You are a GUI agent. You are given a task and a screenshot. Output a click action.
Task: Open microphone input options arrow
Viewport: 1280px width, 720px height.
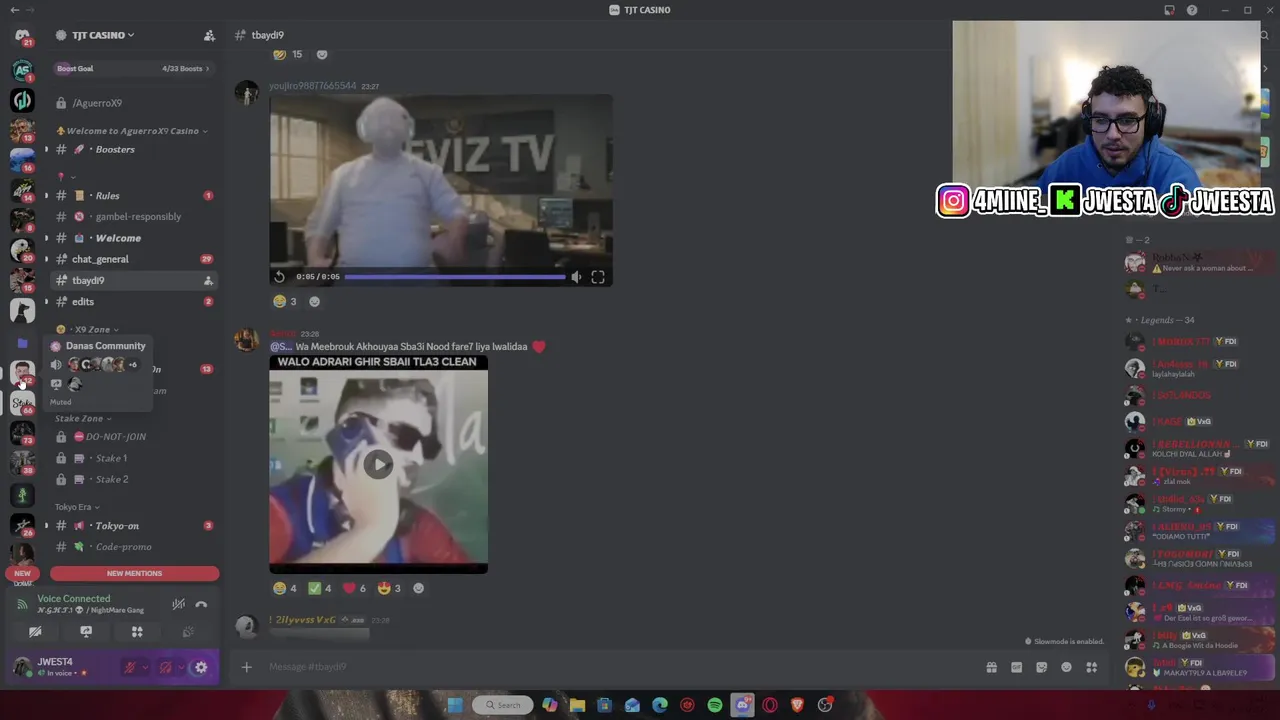[x=144, y=667]
